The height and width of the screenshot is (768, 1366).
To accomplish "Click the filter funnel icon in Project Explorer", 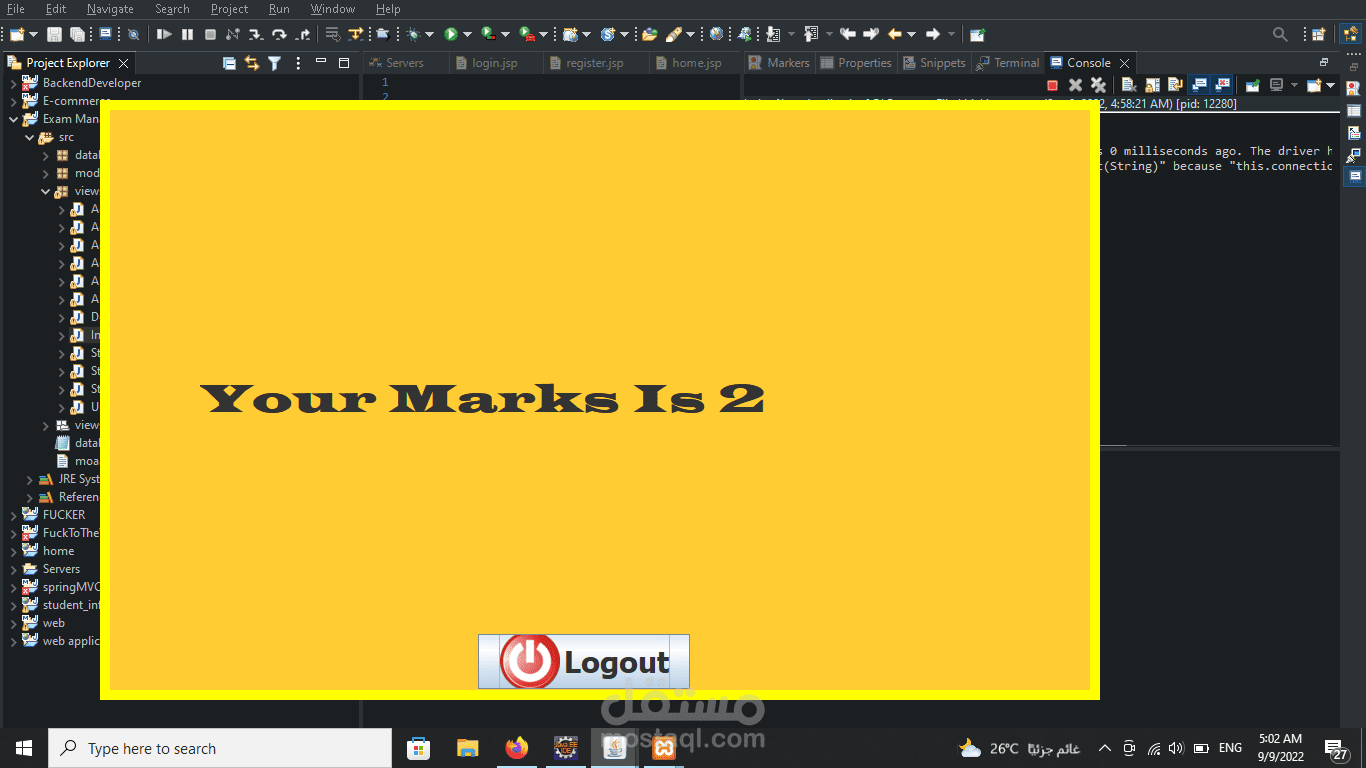I will pyautogui.click(x=274, y=63).
